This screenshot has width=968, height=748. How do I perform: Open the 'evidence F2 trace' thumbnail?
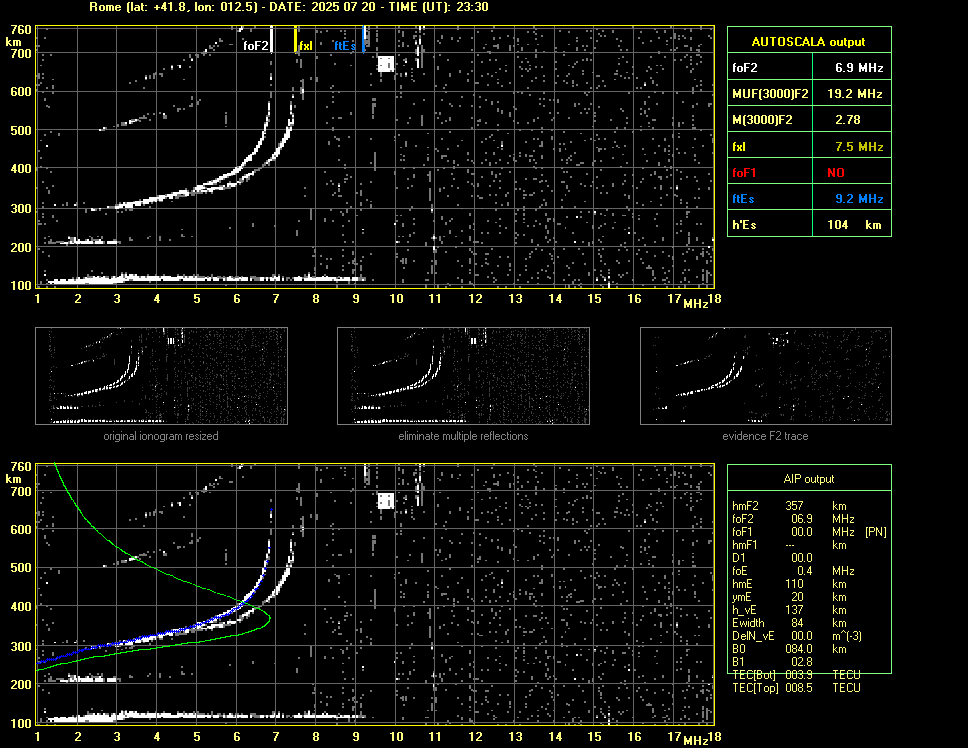[766, 376]
